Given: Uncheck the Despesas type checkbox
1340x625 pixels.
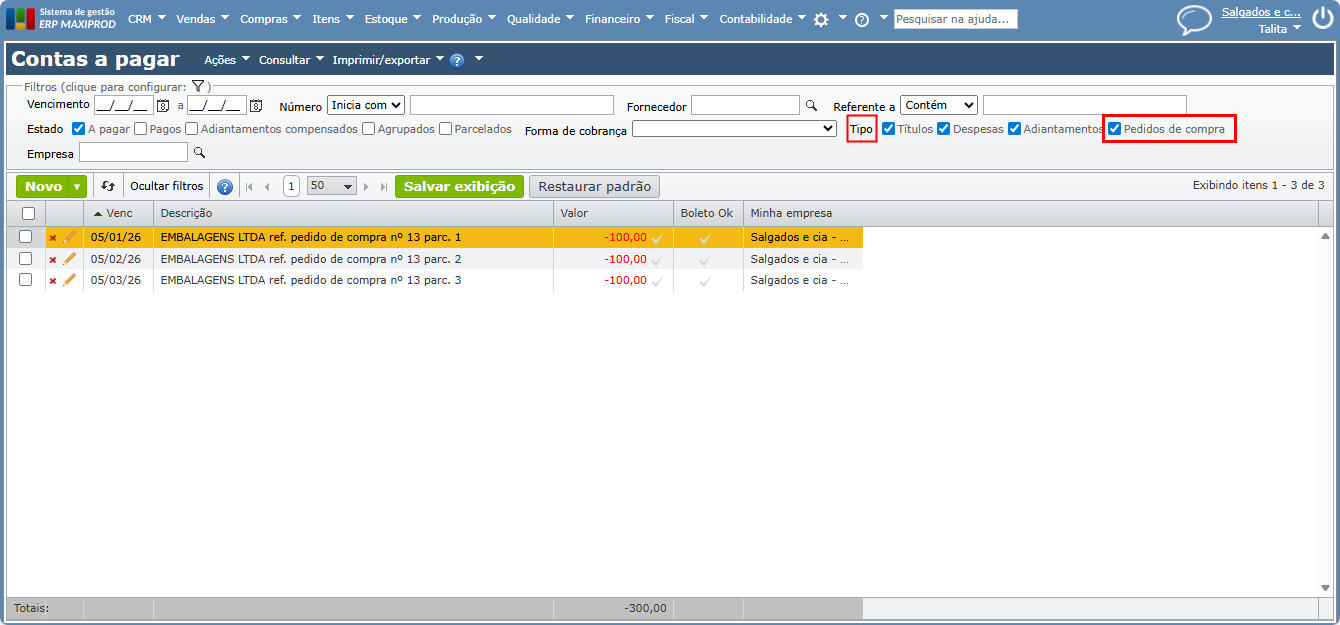Looking at the screenshot, I should [x=944, y=129].
